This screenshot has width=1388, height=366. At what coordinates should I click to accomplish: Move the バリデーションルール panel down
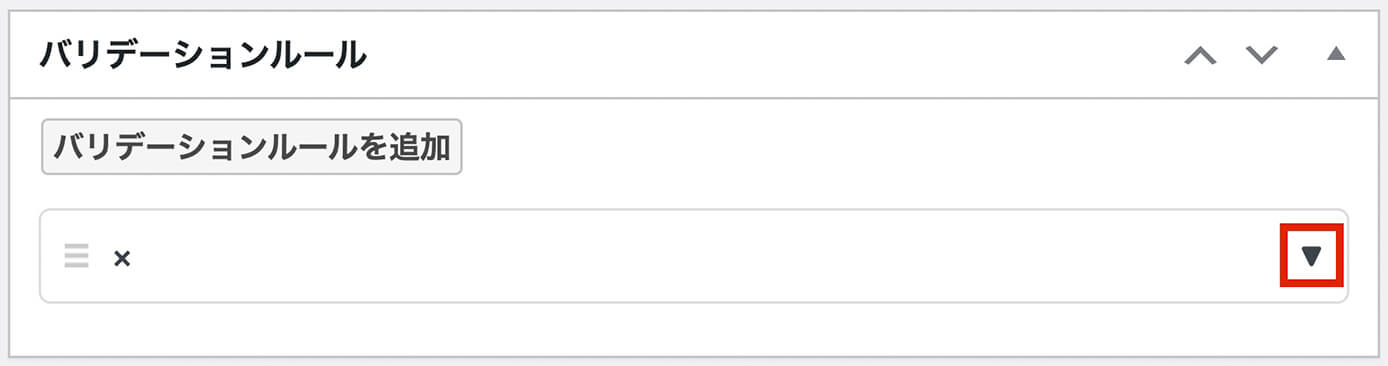pos(1262,55)
